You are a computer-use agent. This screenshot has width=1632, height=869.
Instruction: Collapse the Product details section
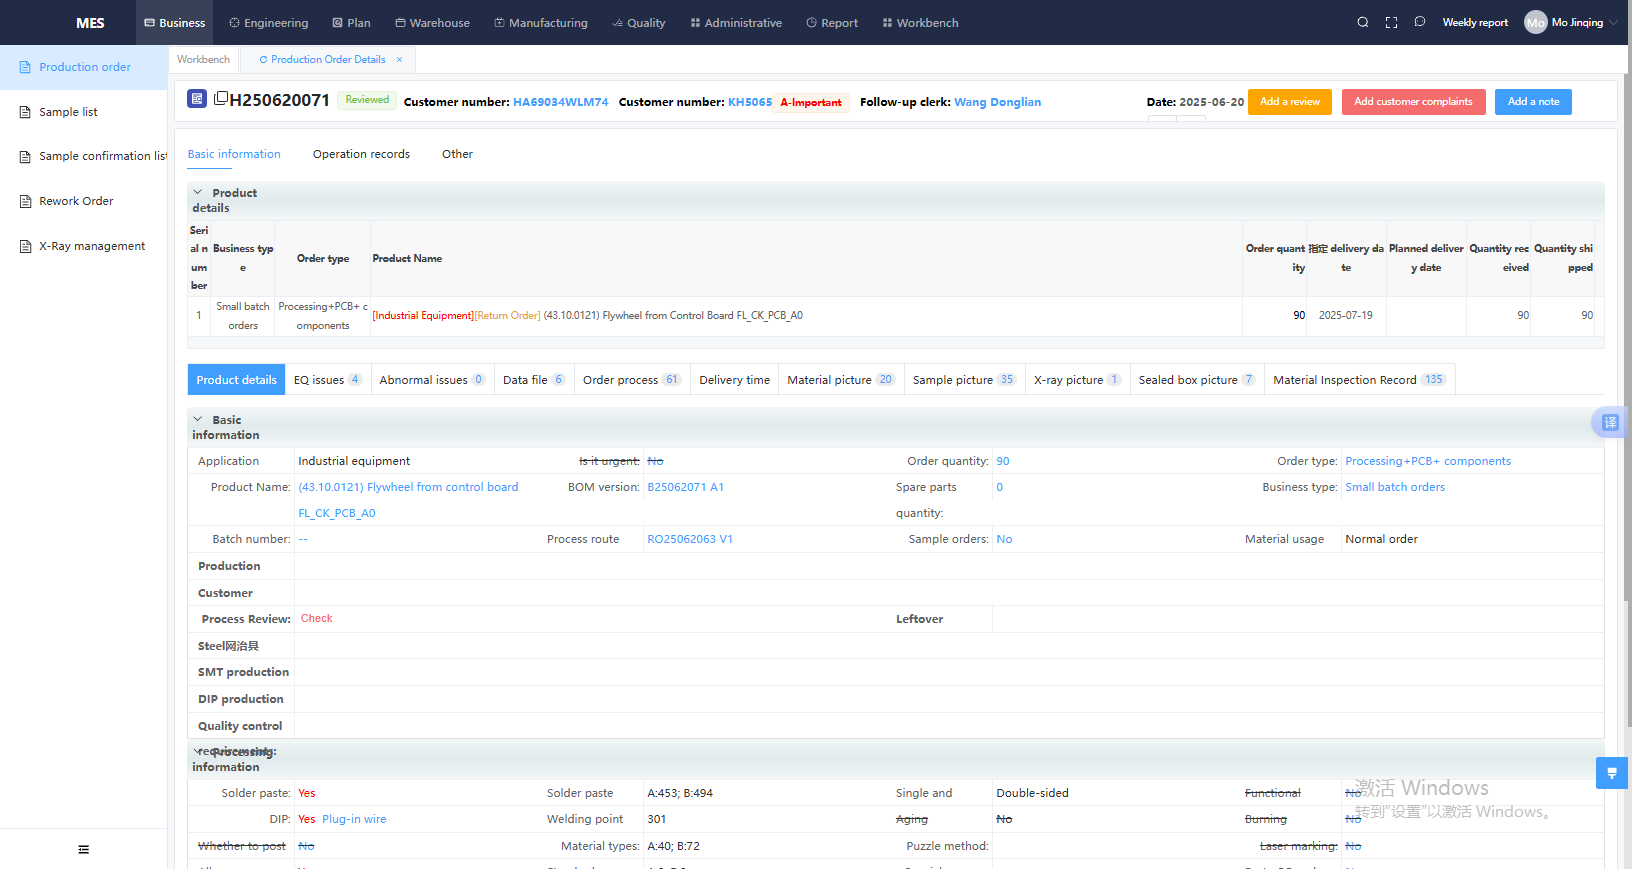pos(198,192)
